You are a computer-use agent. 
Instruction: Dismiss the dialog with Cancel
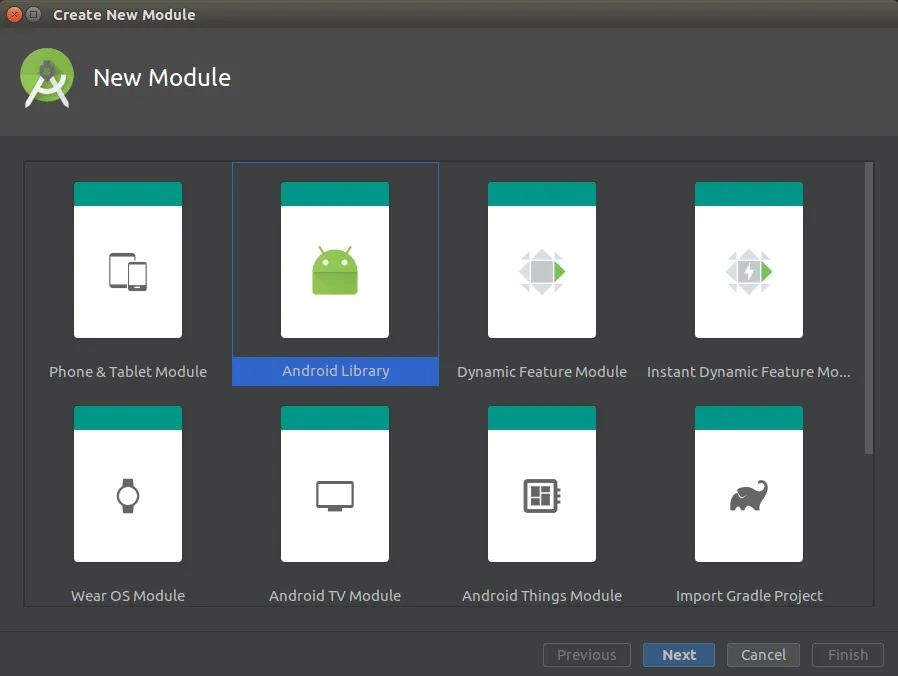763,655
